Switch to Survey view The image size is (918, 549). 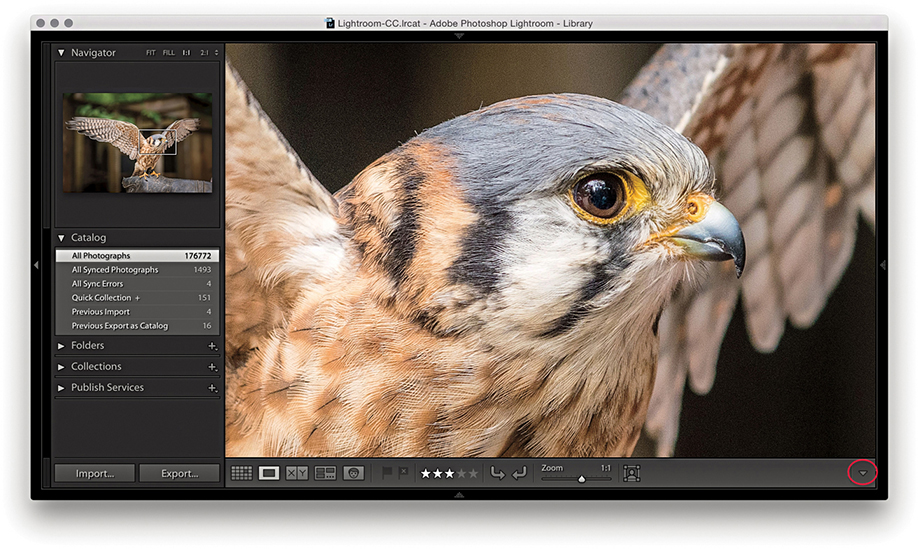pyautogui.click(x=325, y=473)
